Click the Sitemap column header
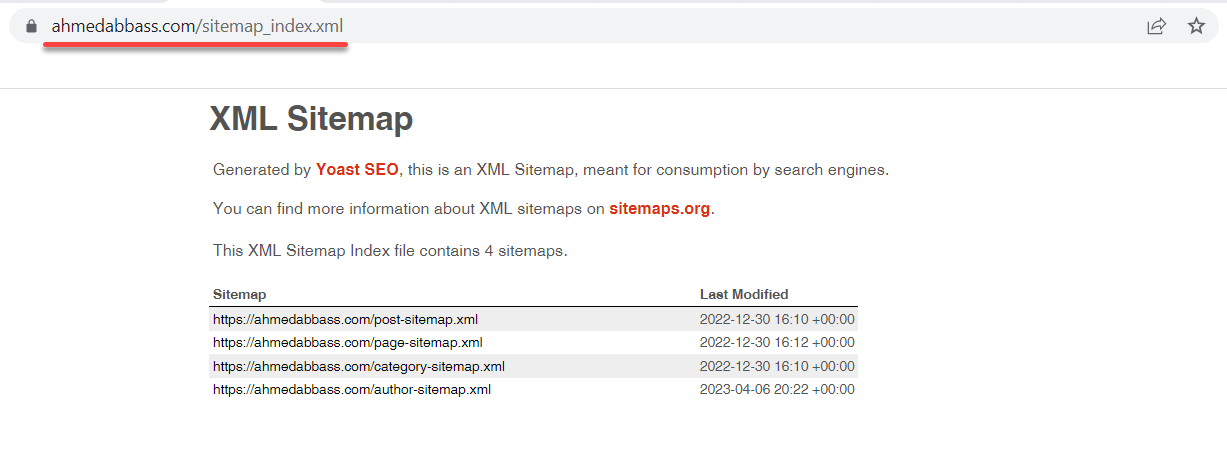The width and height of the screenshot is (1227, 456). point(239,295)
